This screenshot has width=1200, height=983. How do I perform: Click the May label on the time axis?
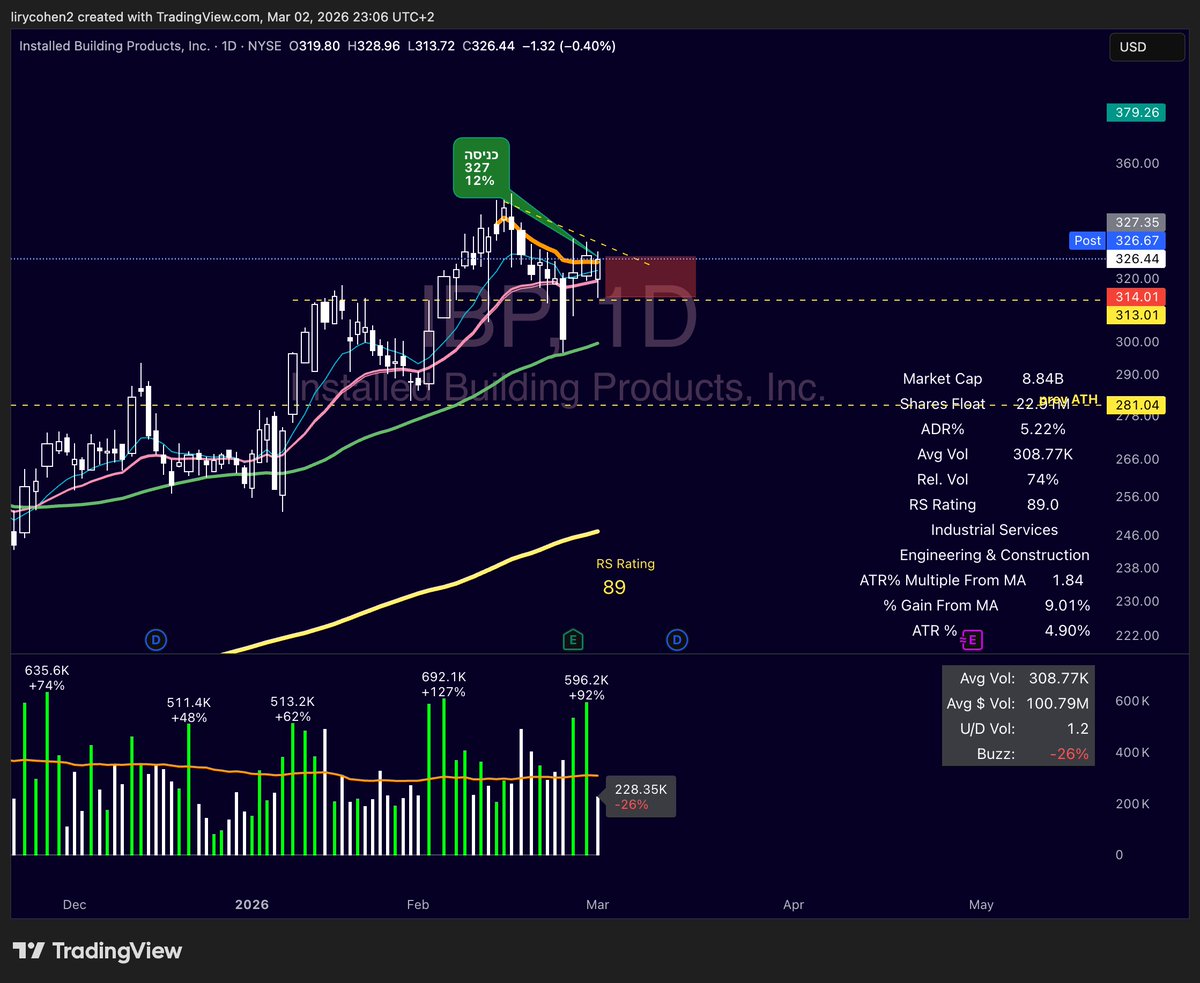981,905
